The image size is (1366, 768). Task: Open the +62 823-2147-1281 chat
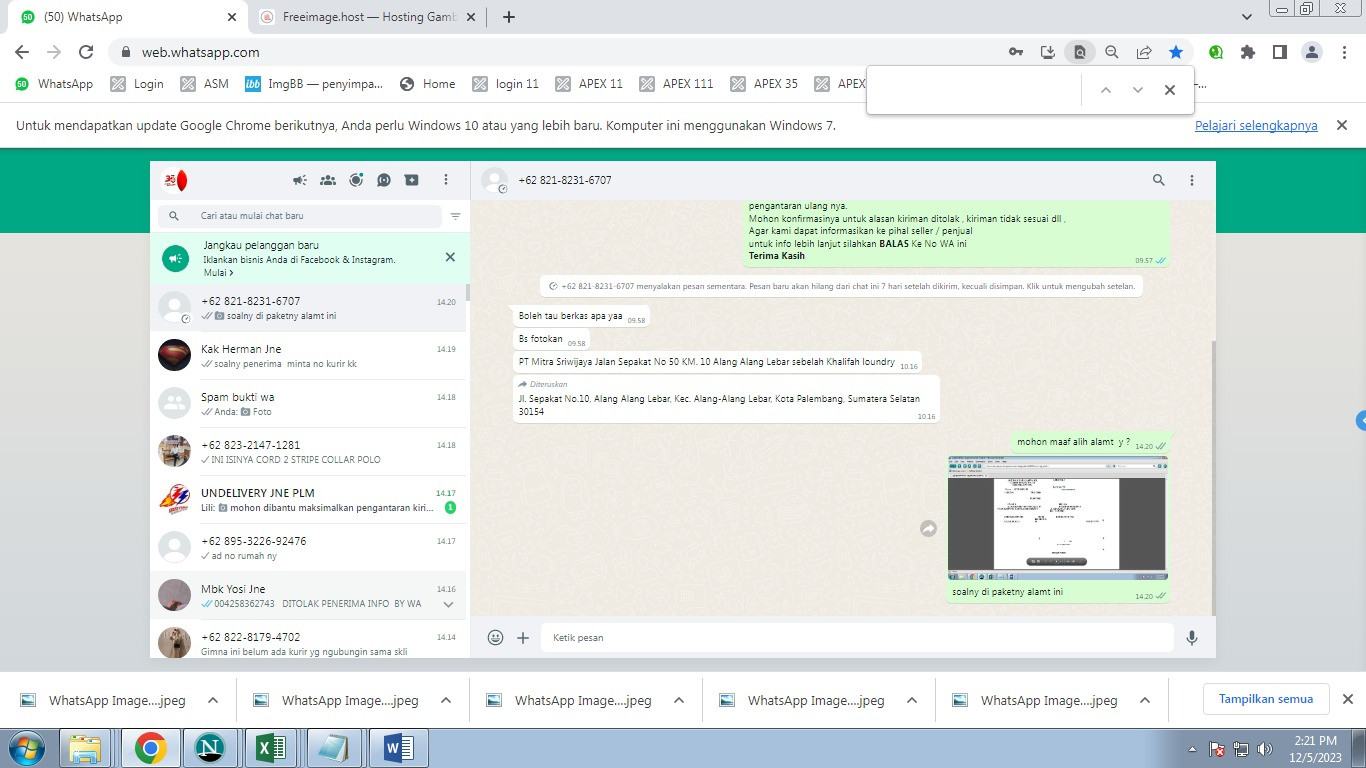(309, 452)
